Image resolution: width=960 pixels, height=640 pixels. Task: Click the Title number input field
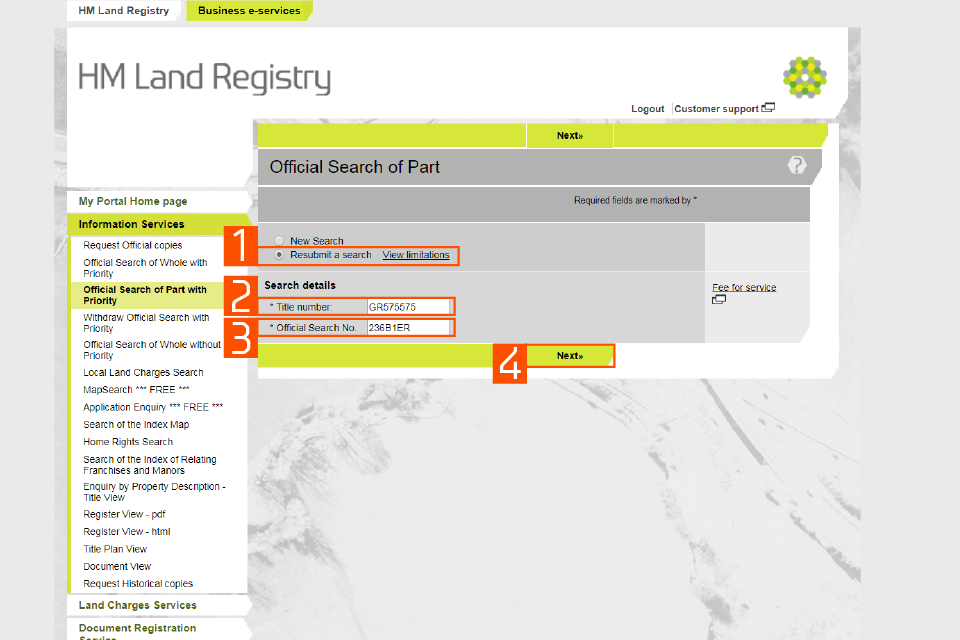(410, 307)
